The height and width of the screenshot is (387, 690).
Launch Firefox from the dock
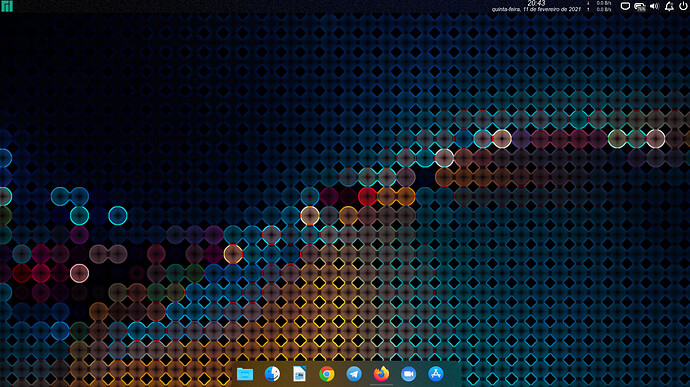381,374
